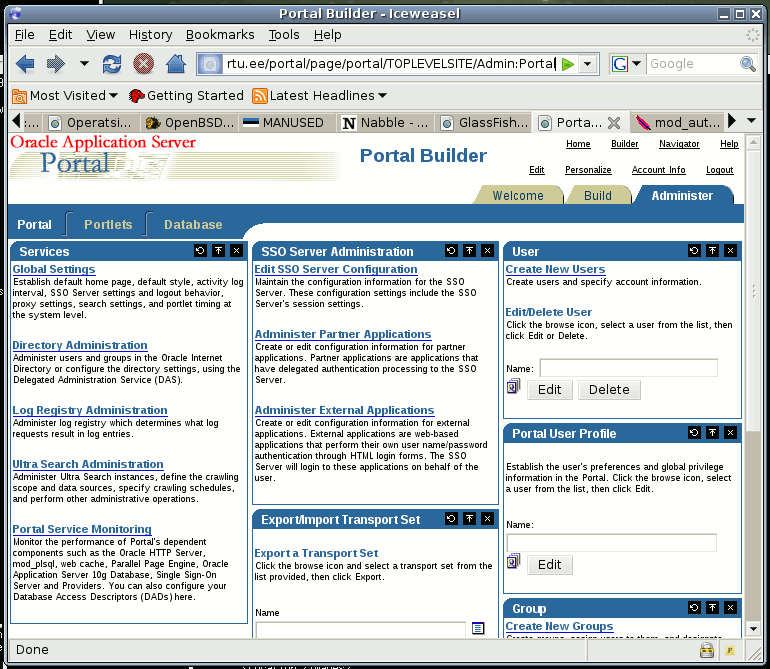770x669 pixels.
Task: Collapse the Export/Import Transport Set portlet
Action: [469, 518]
